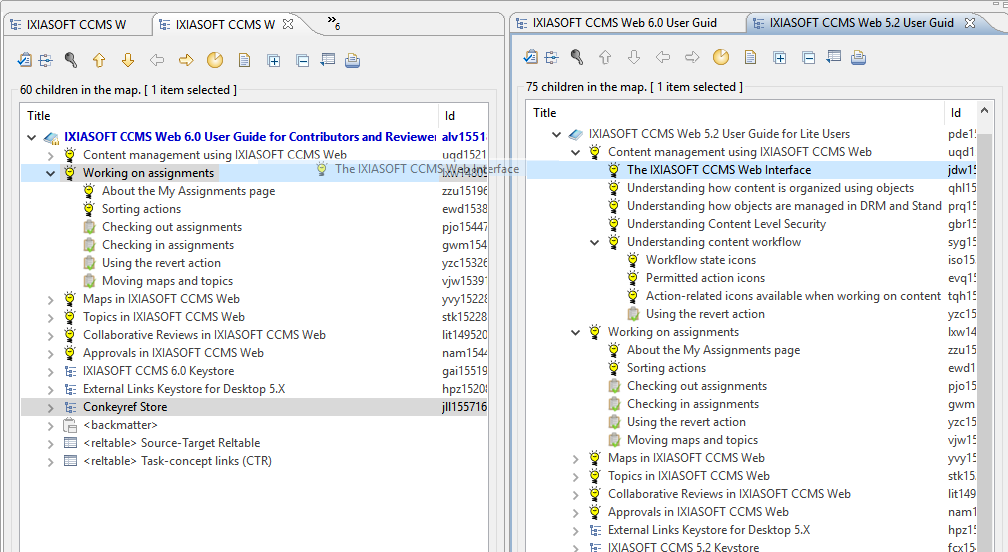Click the printer icon in the right map toolbar
Screen dimensions: 1008x552
click(x=858, y=57)
